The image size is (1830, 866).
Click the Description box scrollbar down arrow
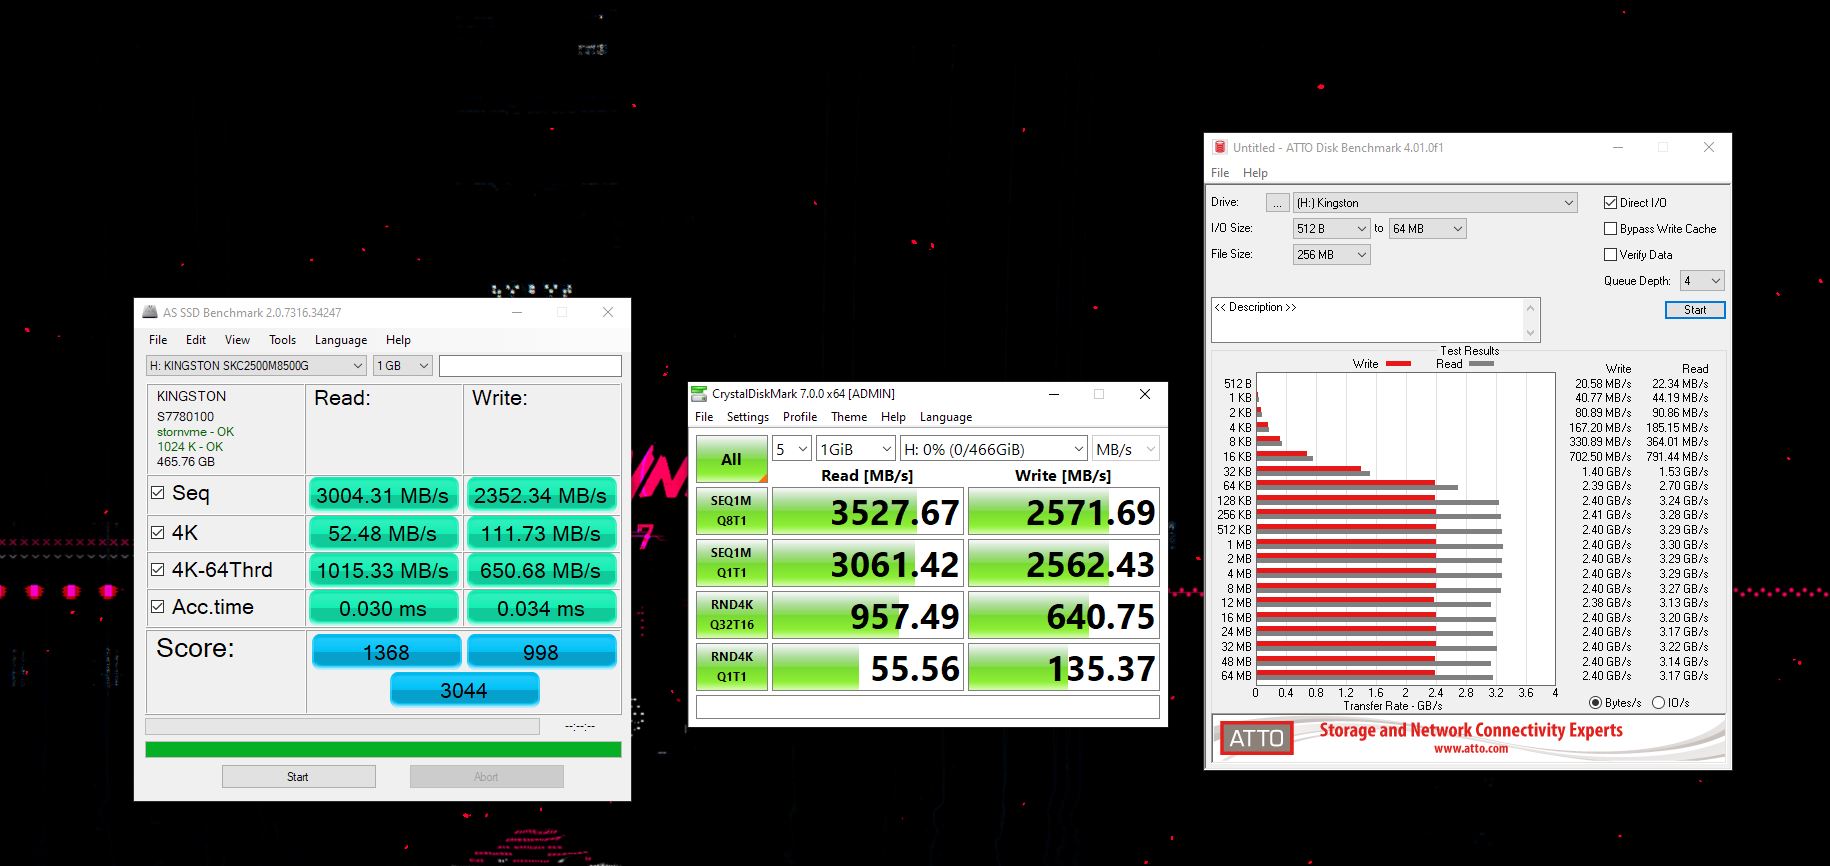(1529, 333)
